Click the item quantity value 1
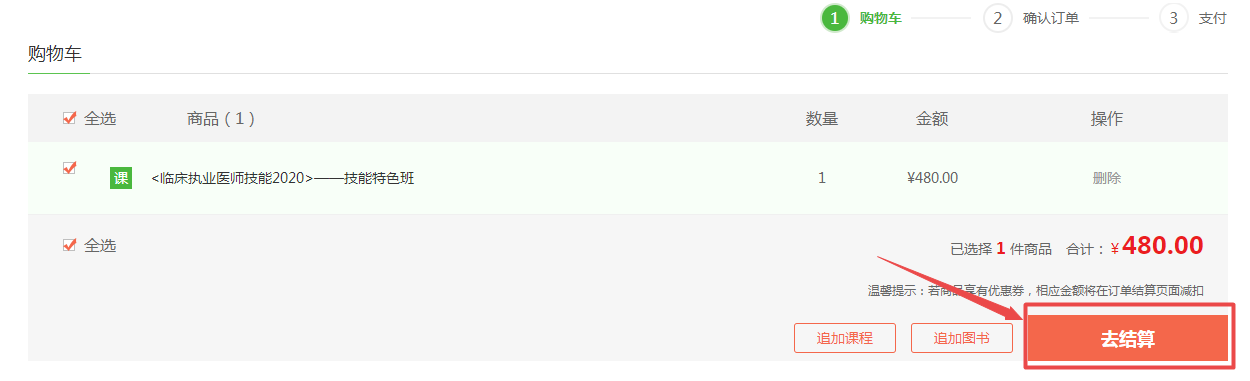 click(822, 178)
